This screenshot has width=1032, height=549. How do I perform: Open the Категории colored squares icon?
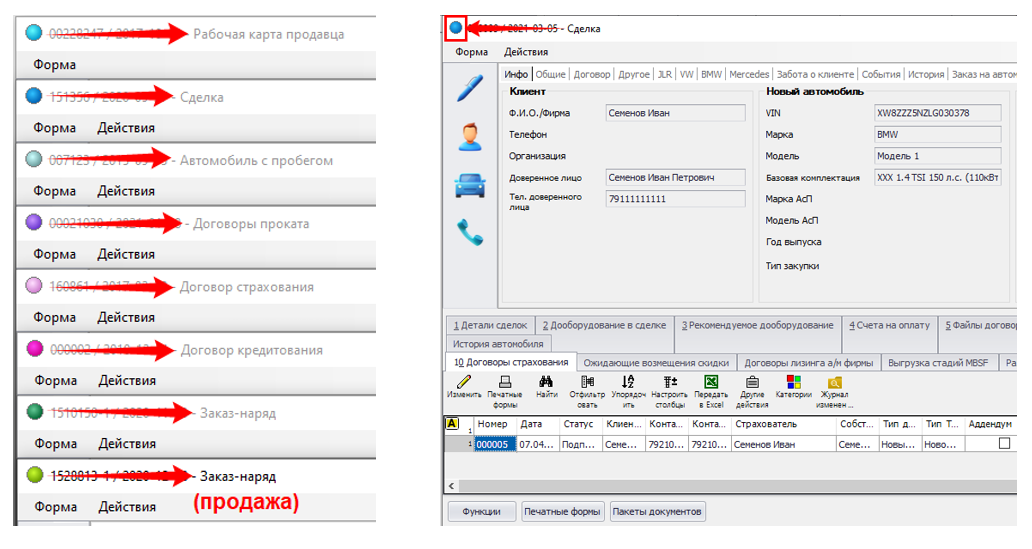point(793,383)
